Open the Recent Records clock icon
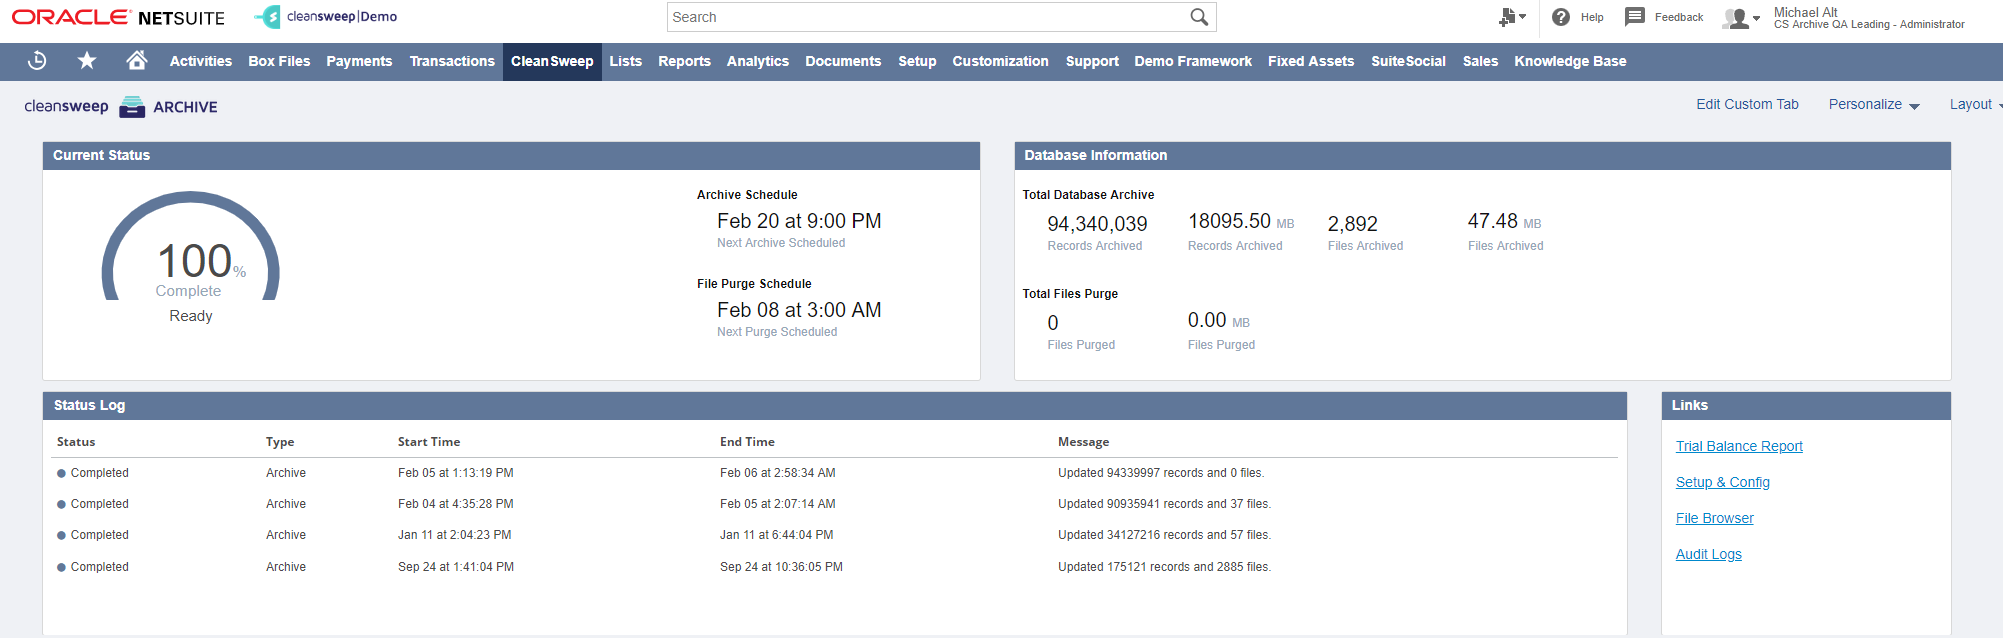This screenshot has height=638, width=2003. 37,61
